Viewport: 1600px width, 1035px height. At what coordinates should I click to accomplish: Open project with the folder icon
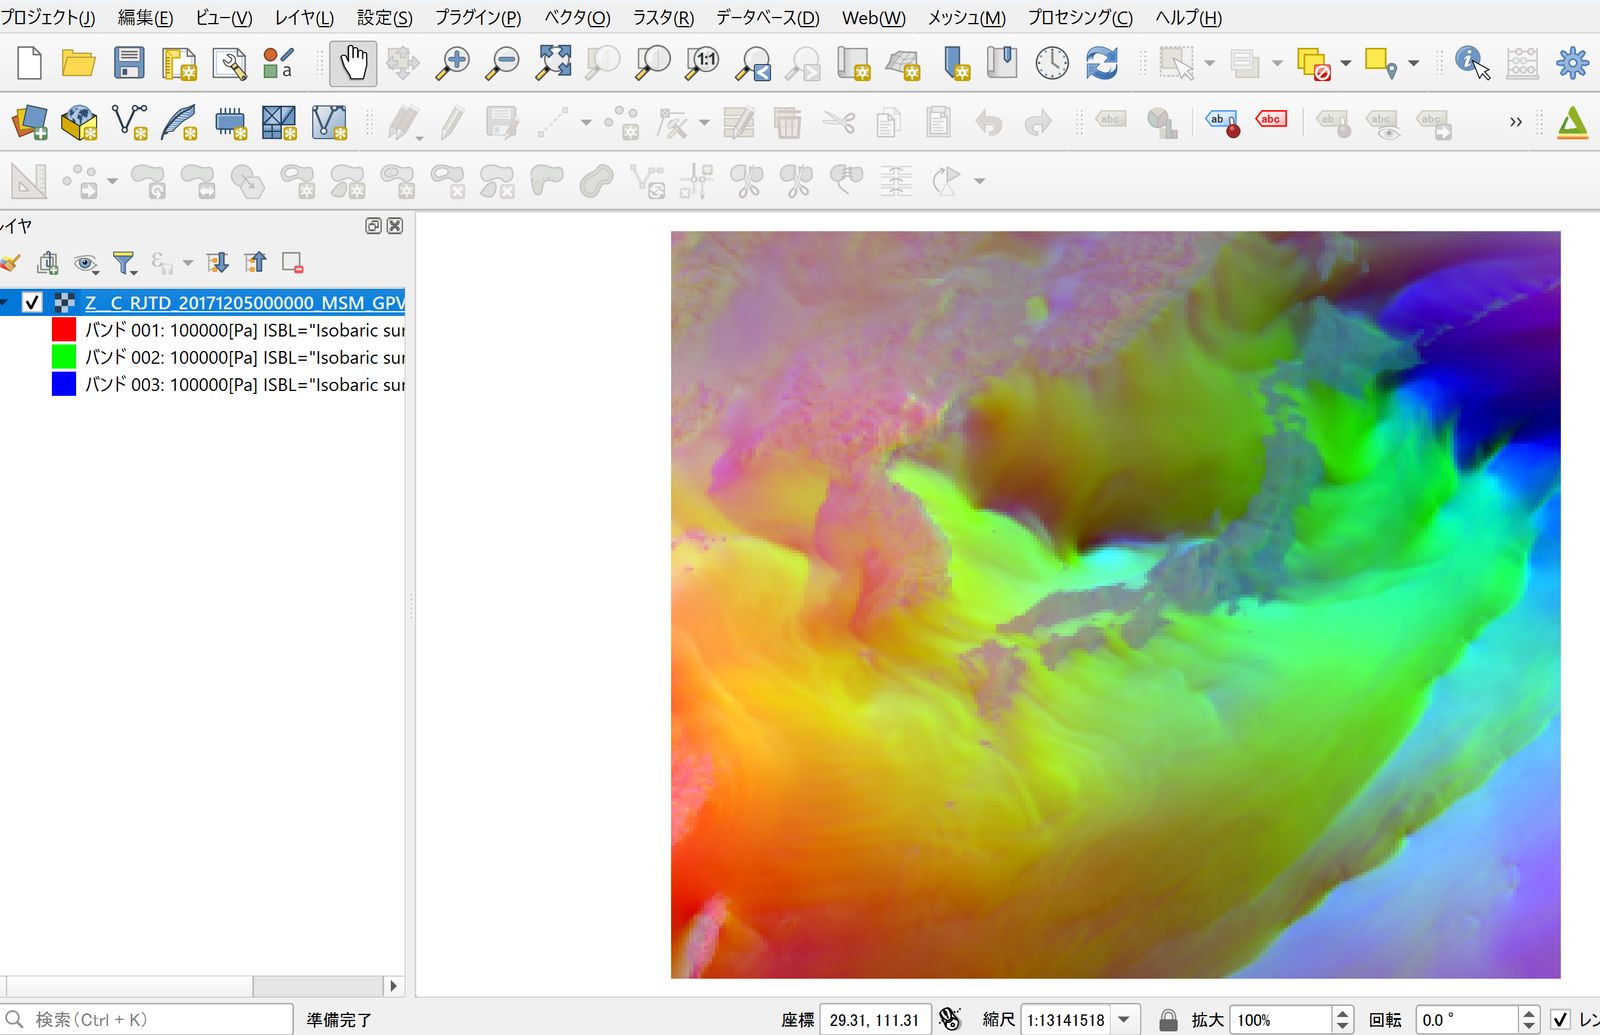(78, 63)
